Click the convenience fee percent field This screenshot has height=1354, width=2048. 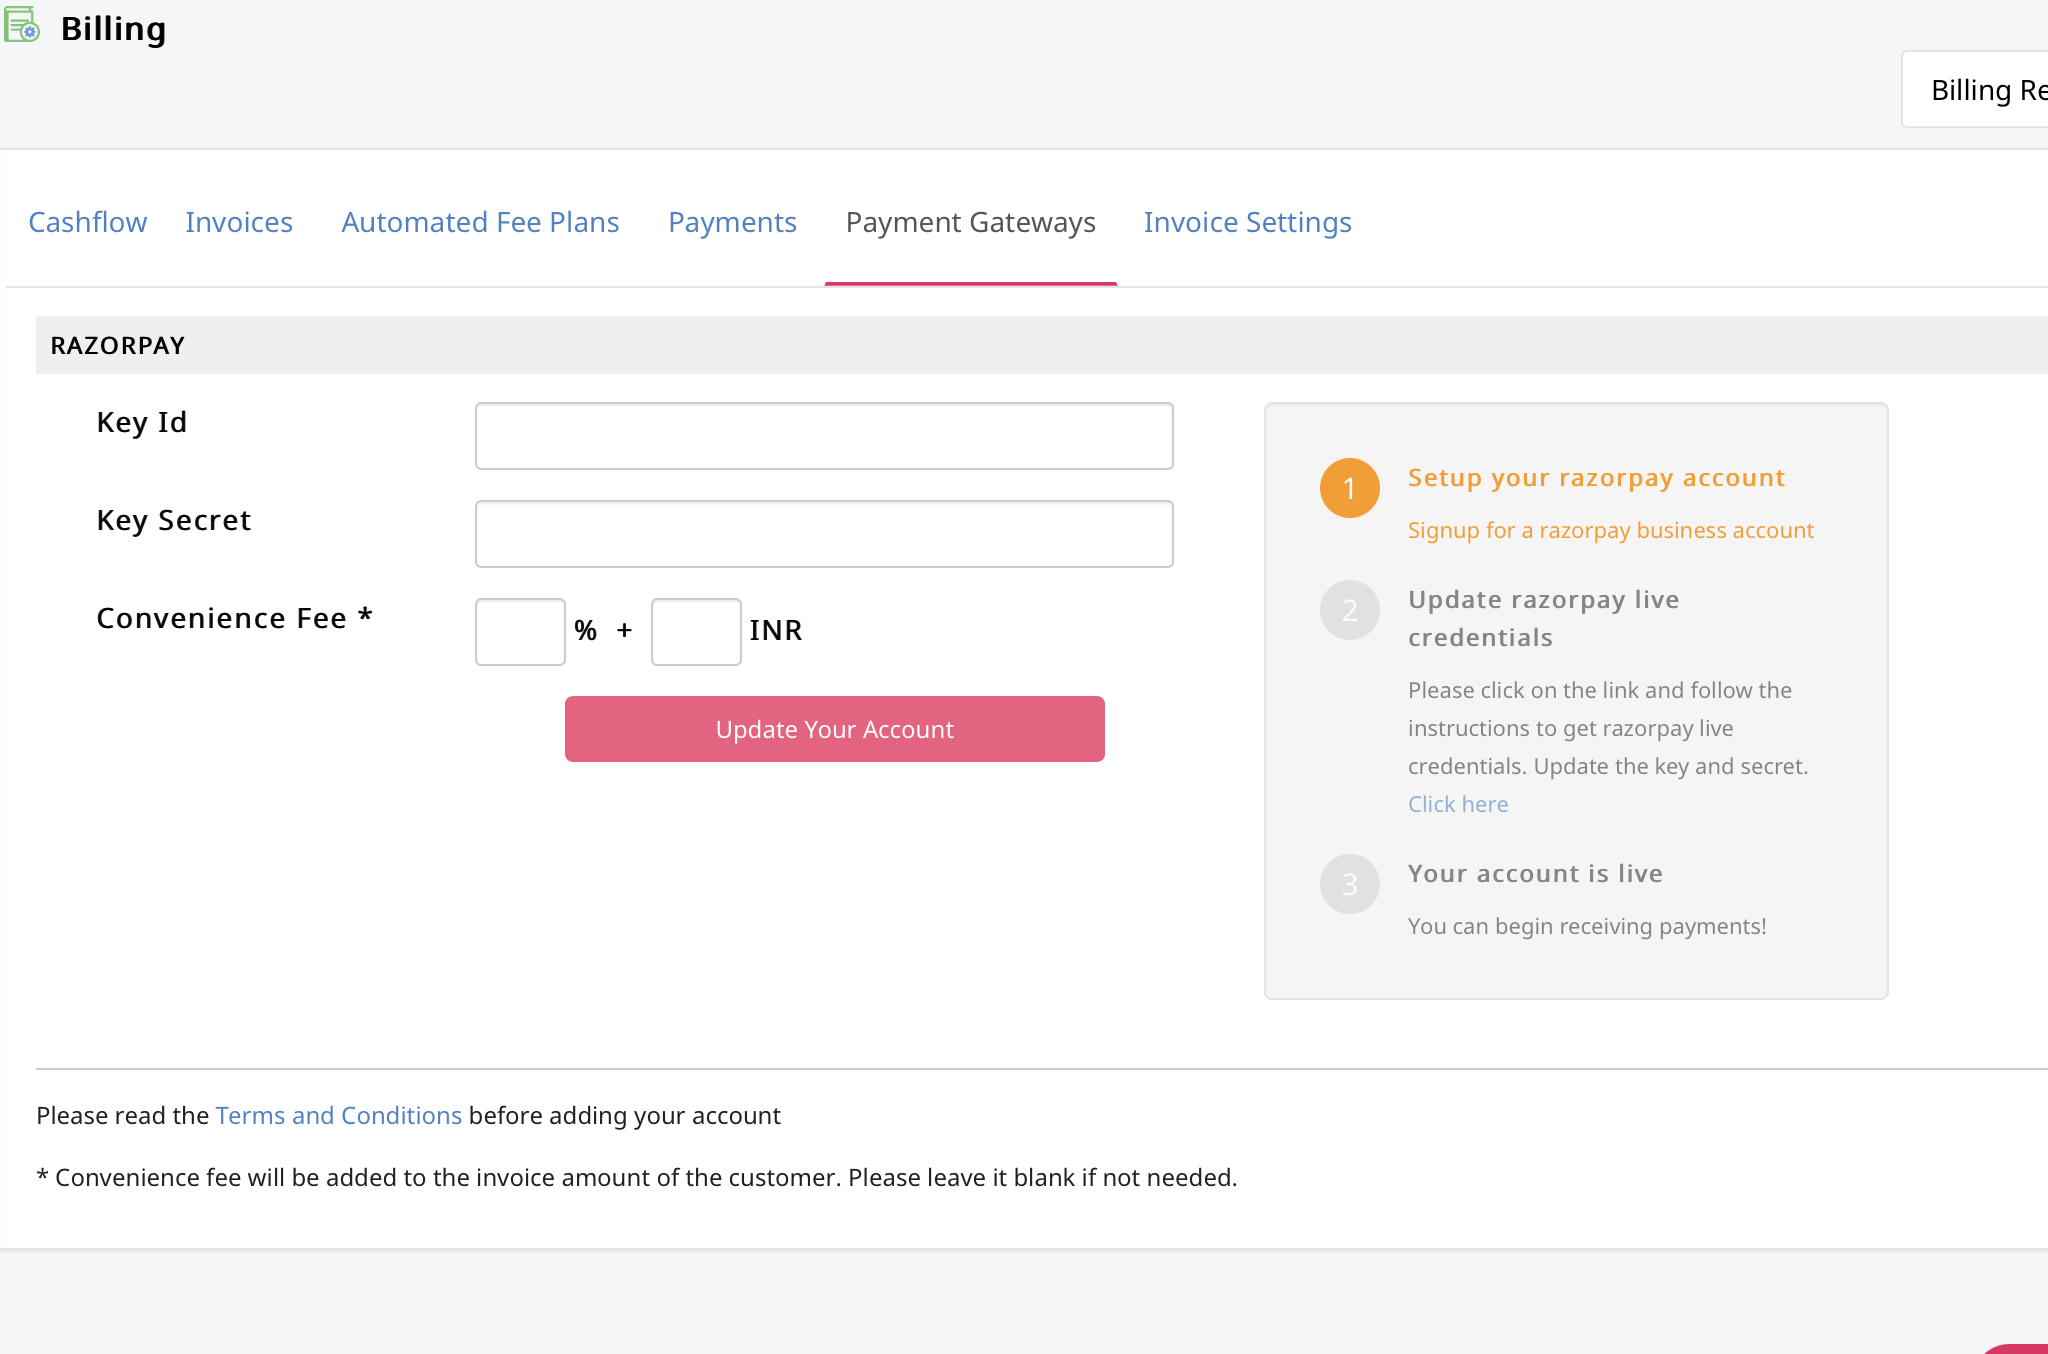click(x=520, y=632)
